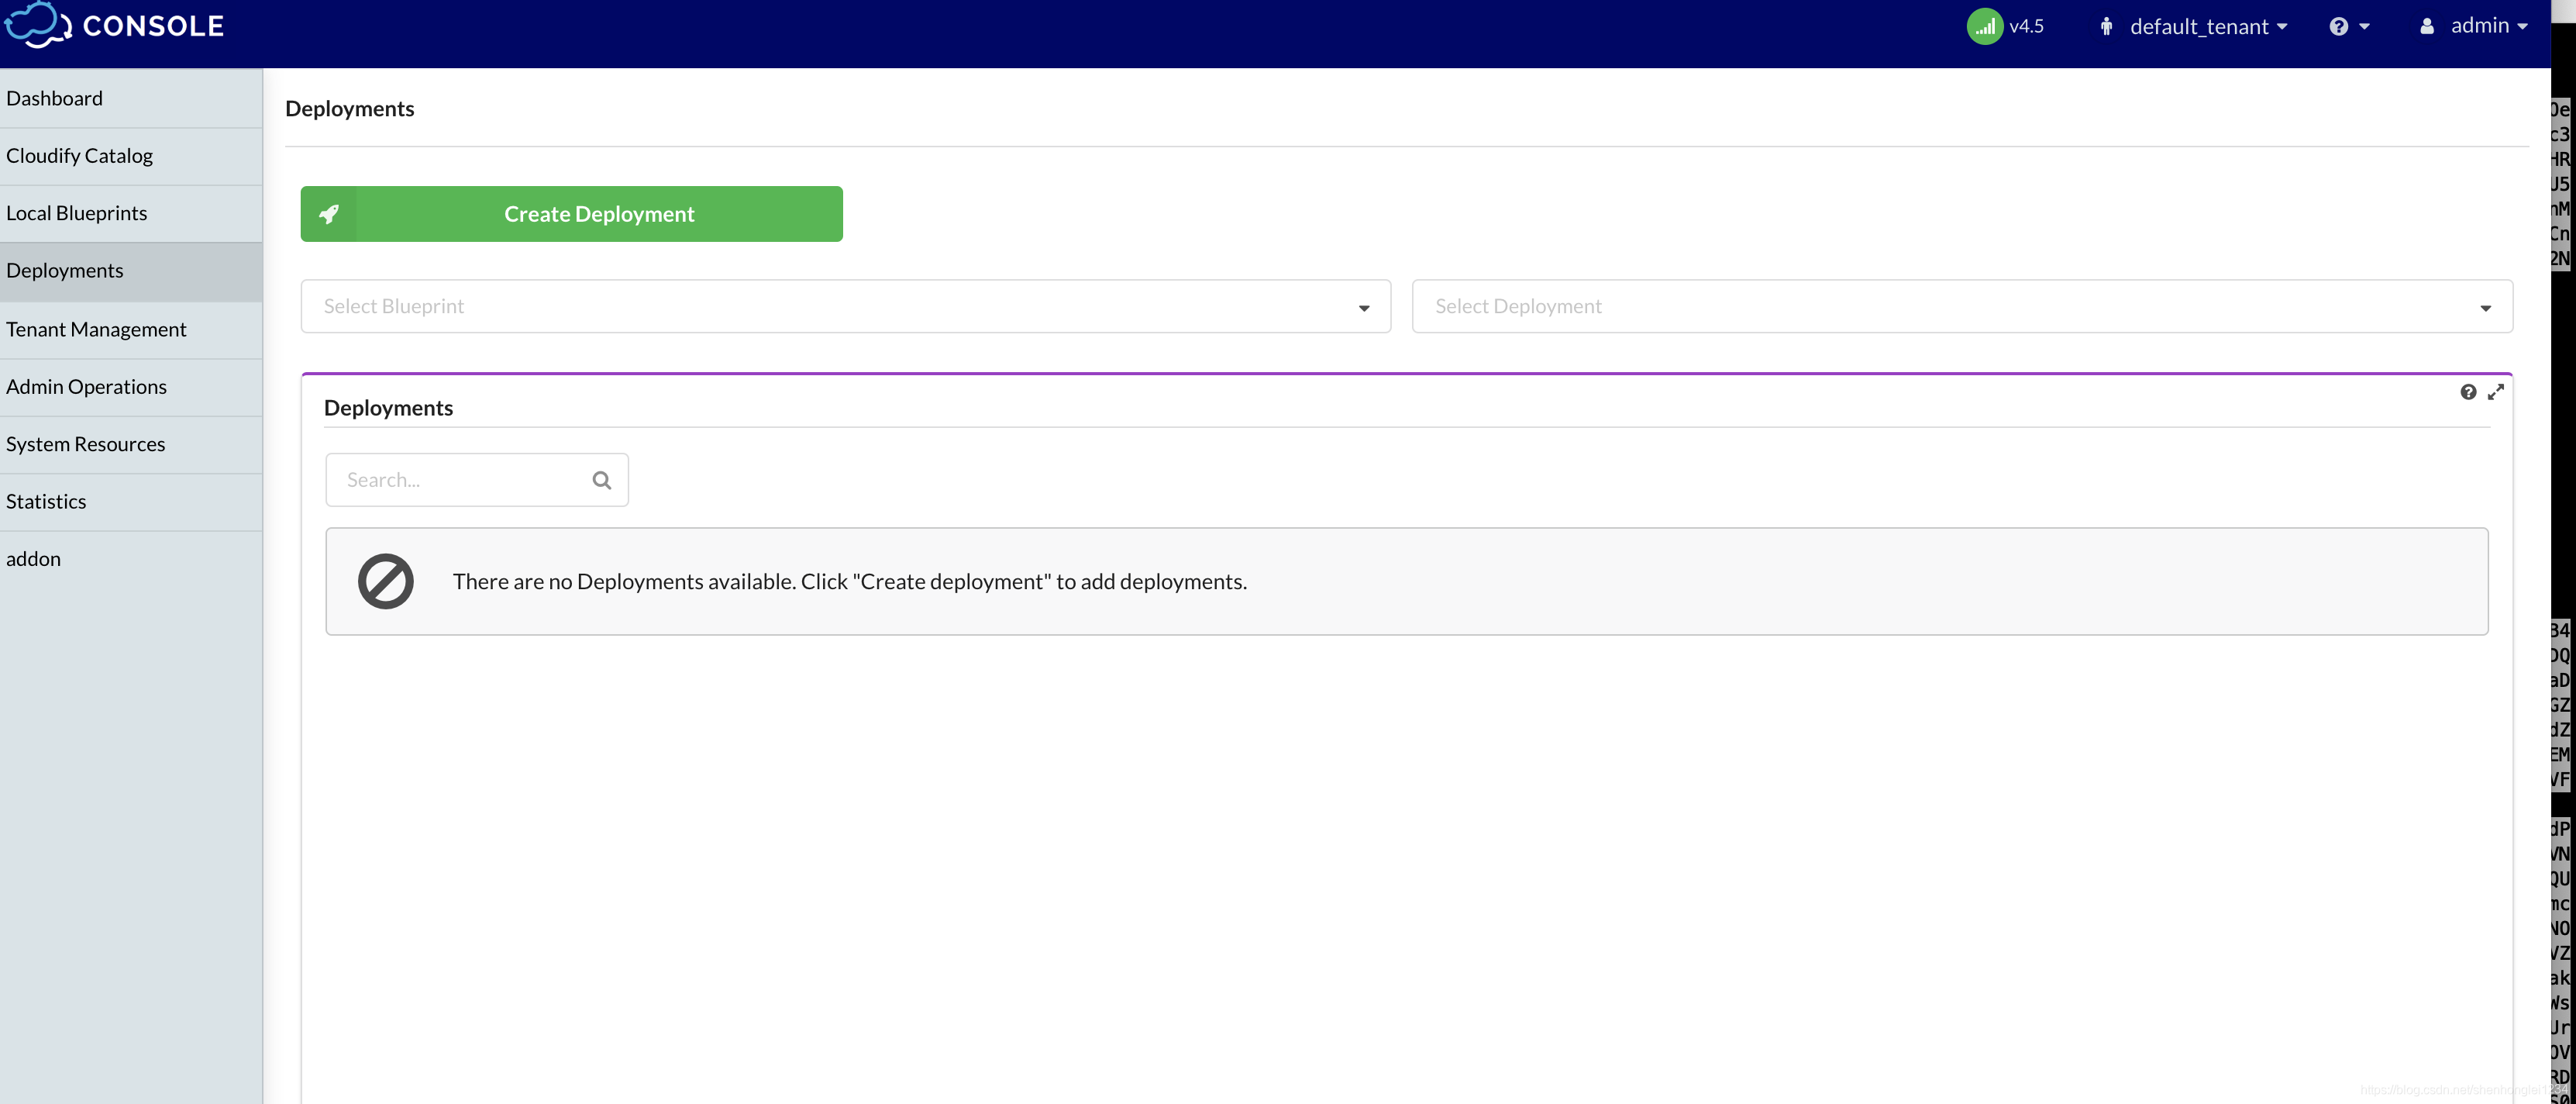Go to Dashboard page
Screen dimensions: 2576x1104
[131, 98]
